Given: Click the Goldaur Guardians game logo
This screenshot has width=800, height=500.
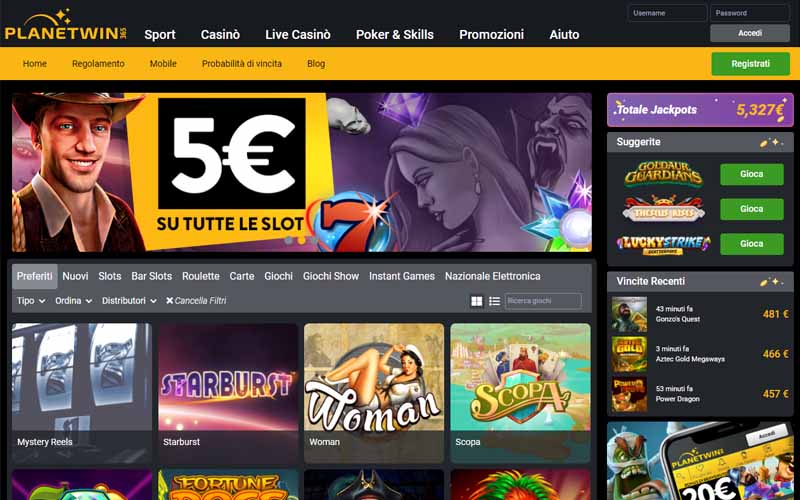Looking at the screenshot, I should (663, 174).
